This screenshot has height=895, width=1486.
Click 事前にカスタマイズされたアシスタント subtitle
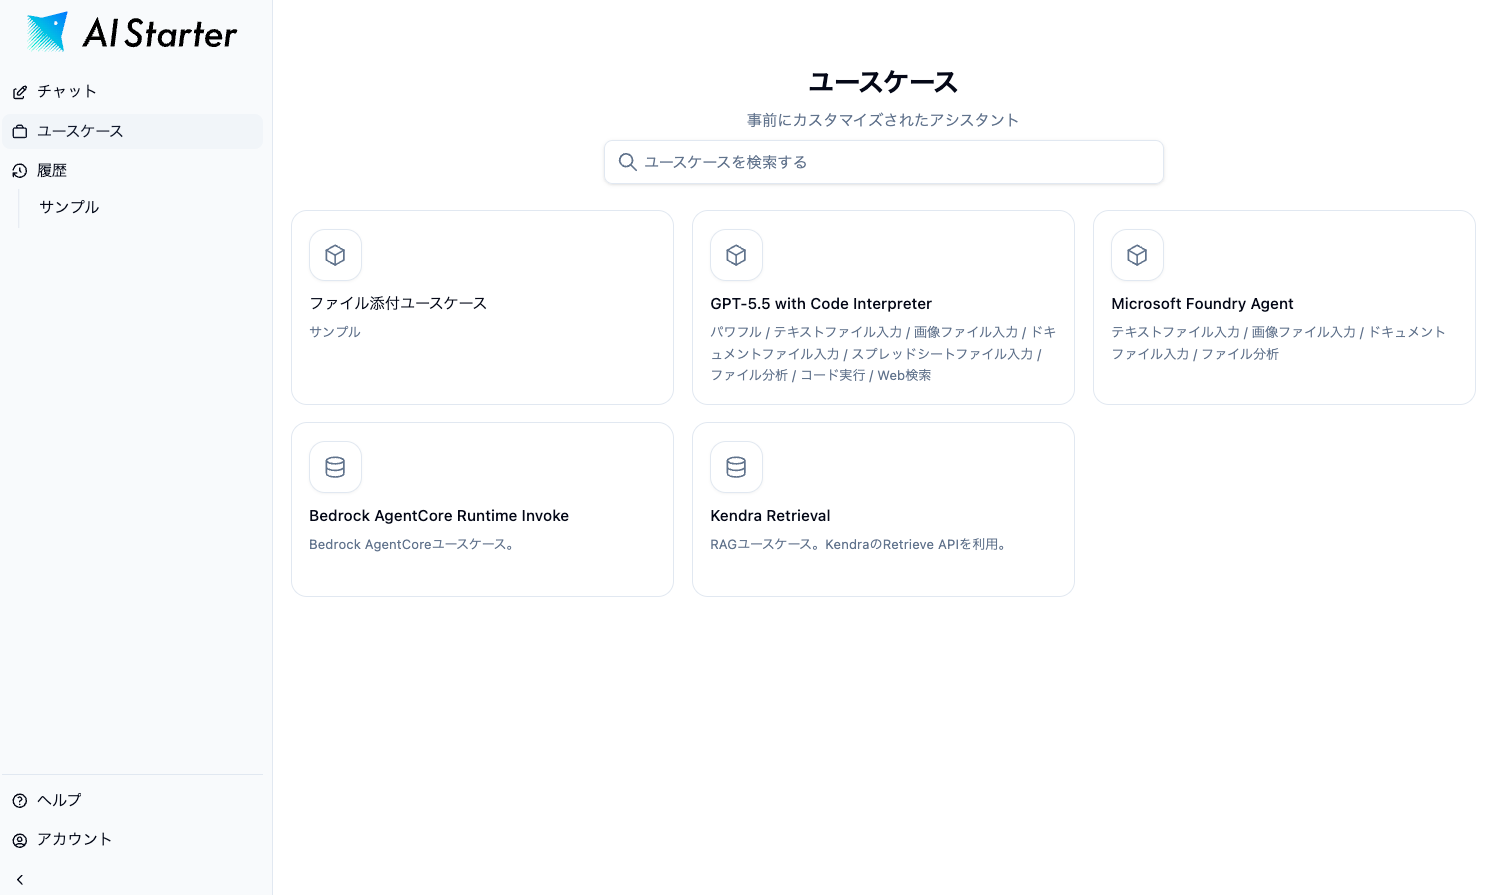click(883, 120)
